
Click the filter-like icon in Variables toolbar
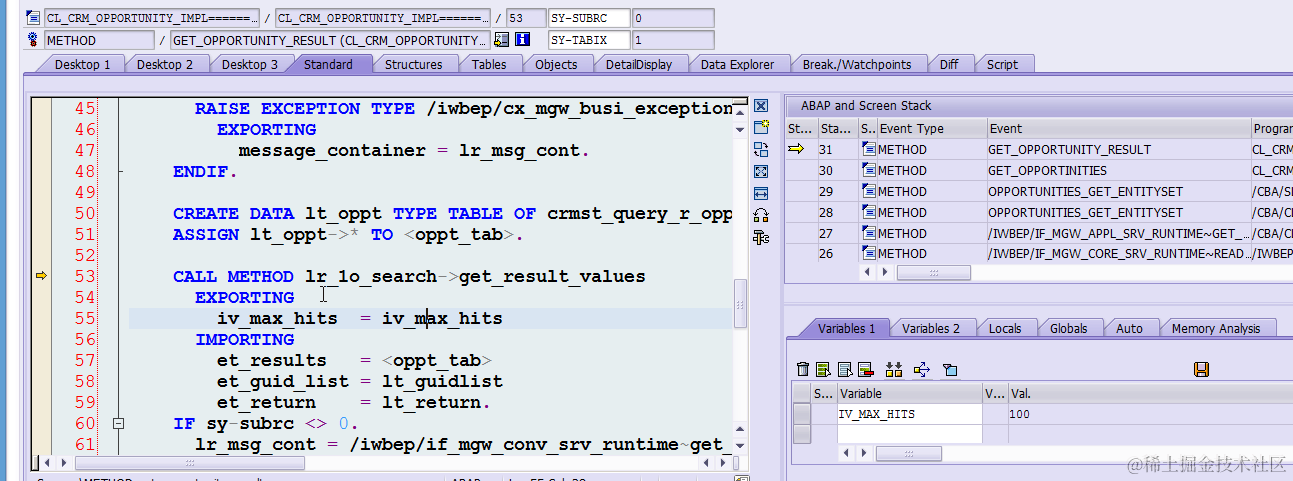(950, 370)
